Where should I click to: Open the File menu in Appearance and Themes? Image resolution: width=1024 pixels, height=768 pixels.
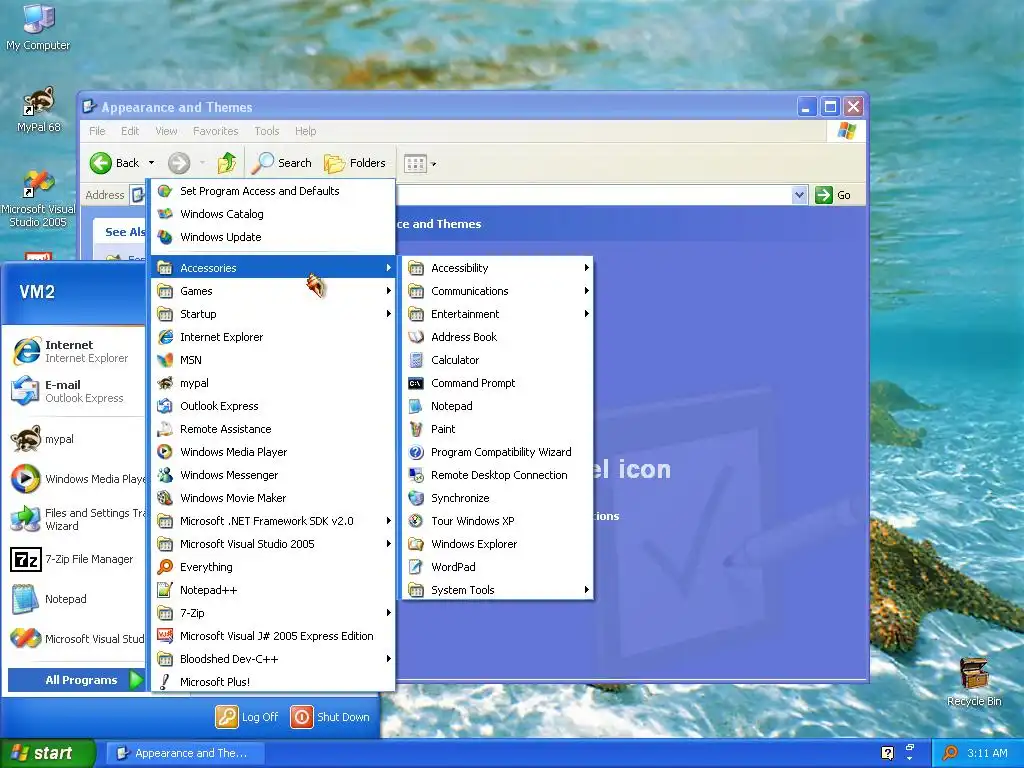click(97, 131)
